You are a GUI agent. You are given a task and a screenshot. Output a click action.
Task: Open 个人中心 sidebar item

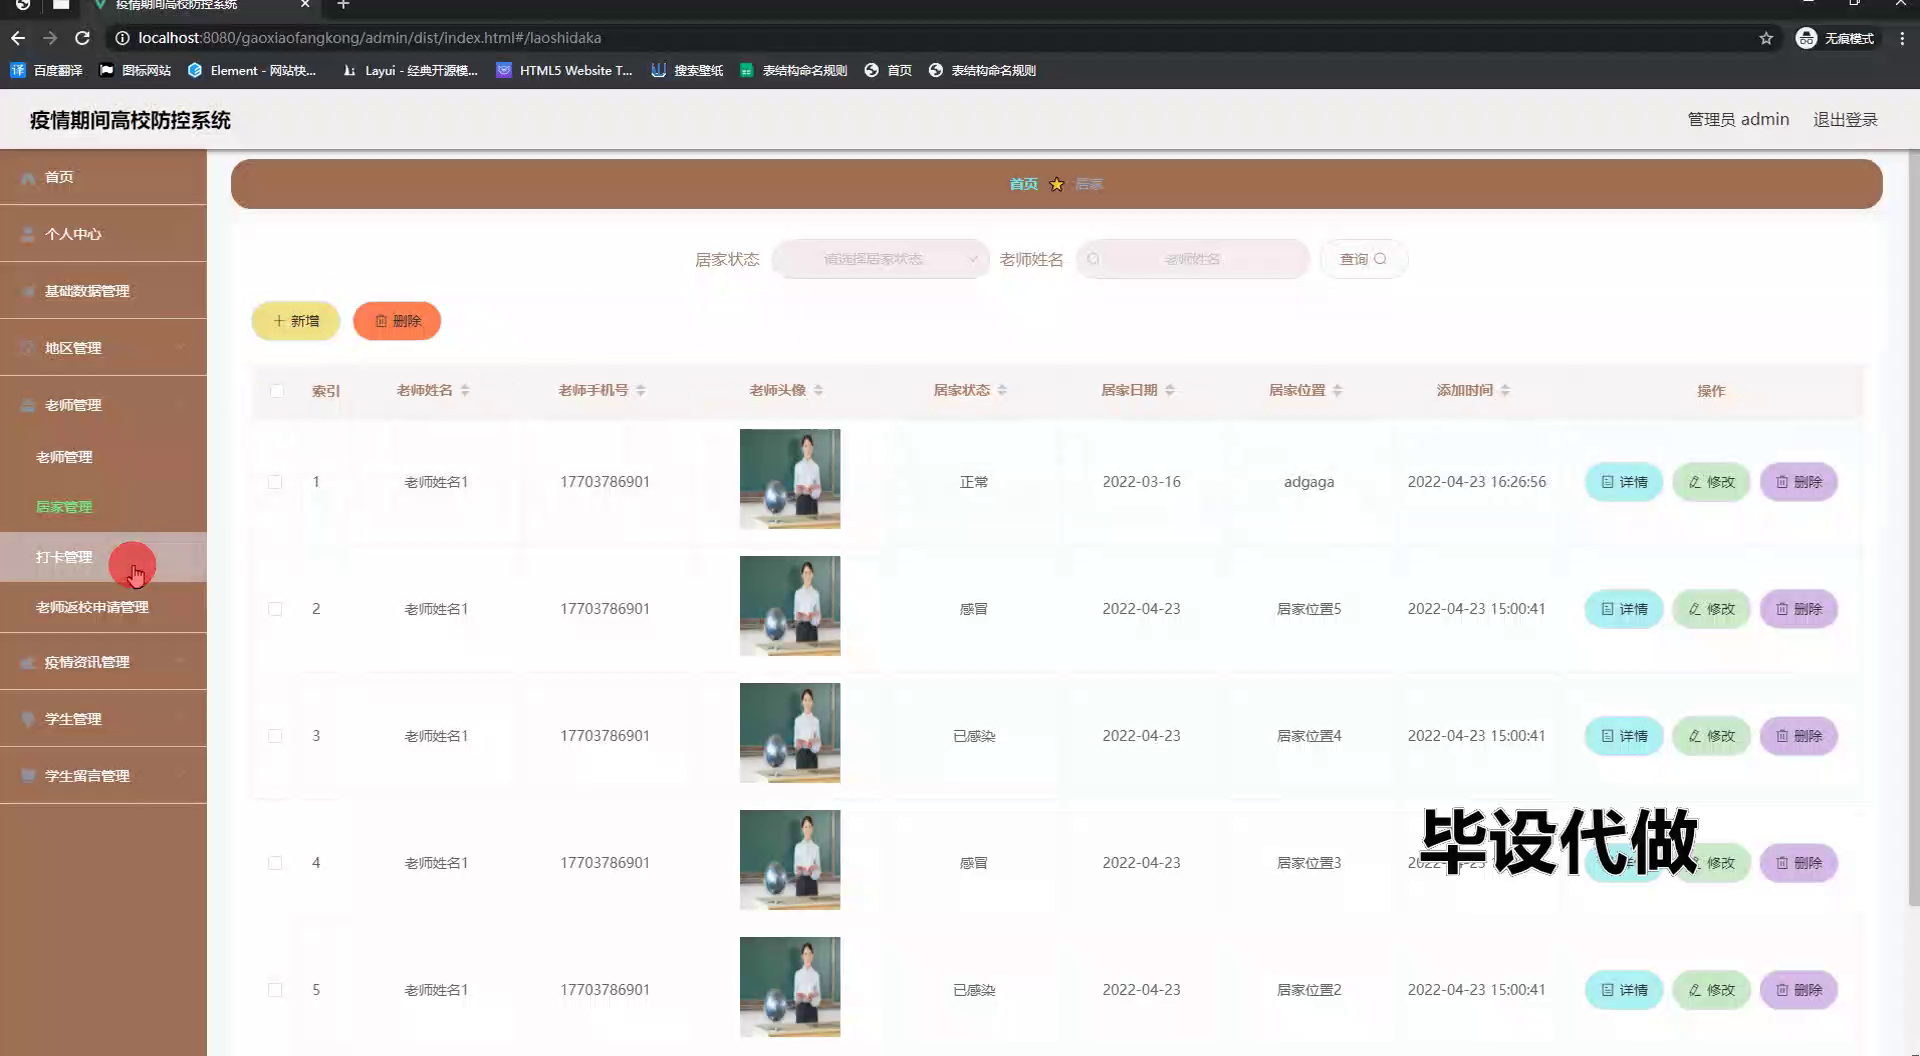pos(103,234)
